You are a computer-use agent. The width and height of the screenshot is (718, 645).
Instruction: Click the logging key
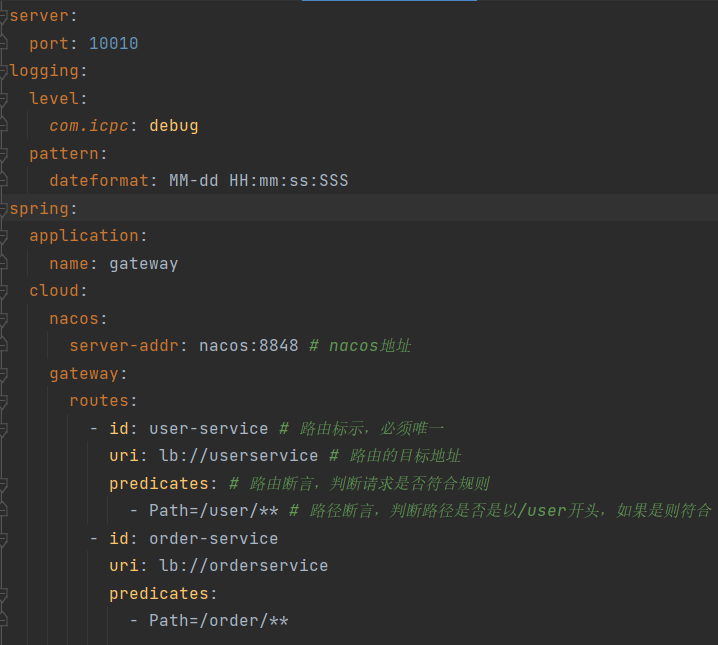click(44, 71)
